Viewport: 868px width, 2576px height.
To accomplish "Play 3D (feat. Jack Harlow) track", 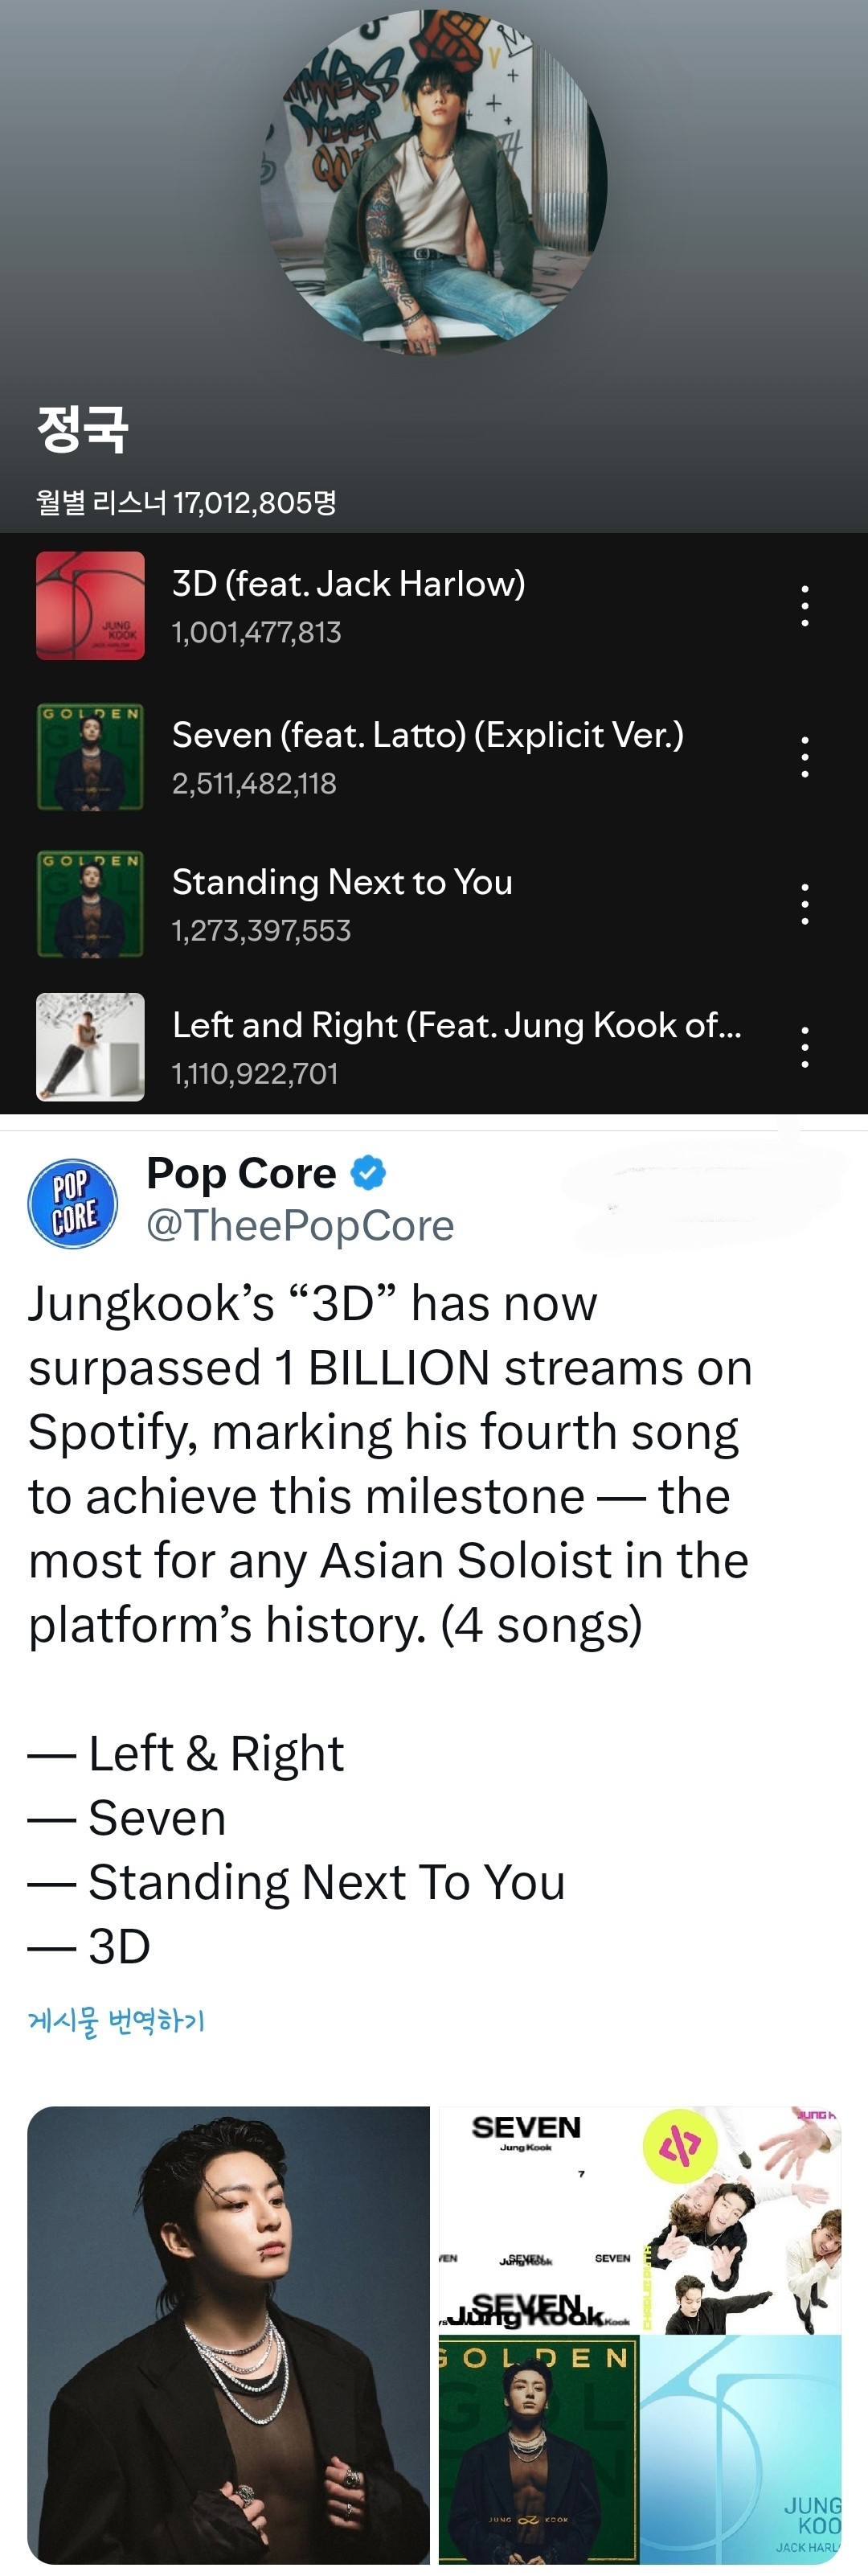I will 348,584.
